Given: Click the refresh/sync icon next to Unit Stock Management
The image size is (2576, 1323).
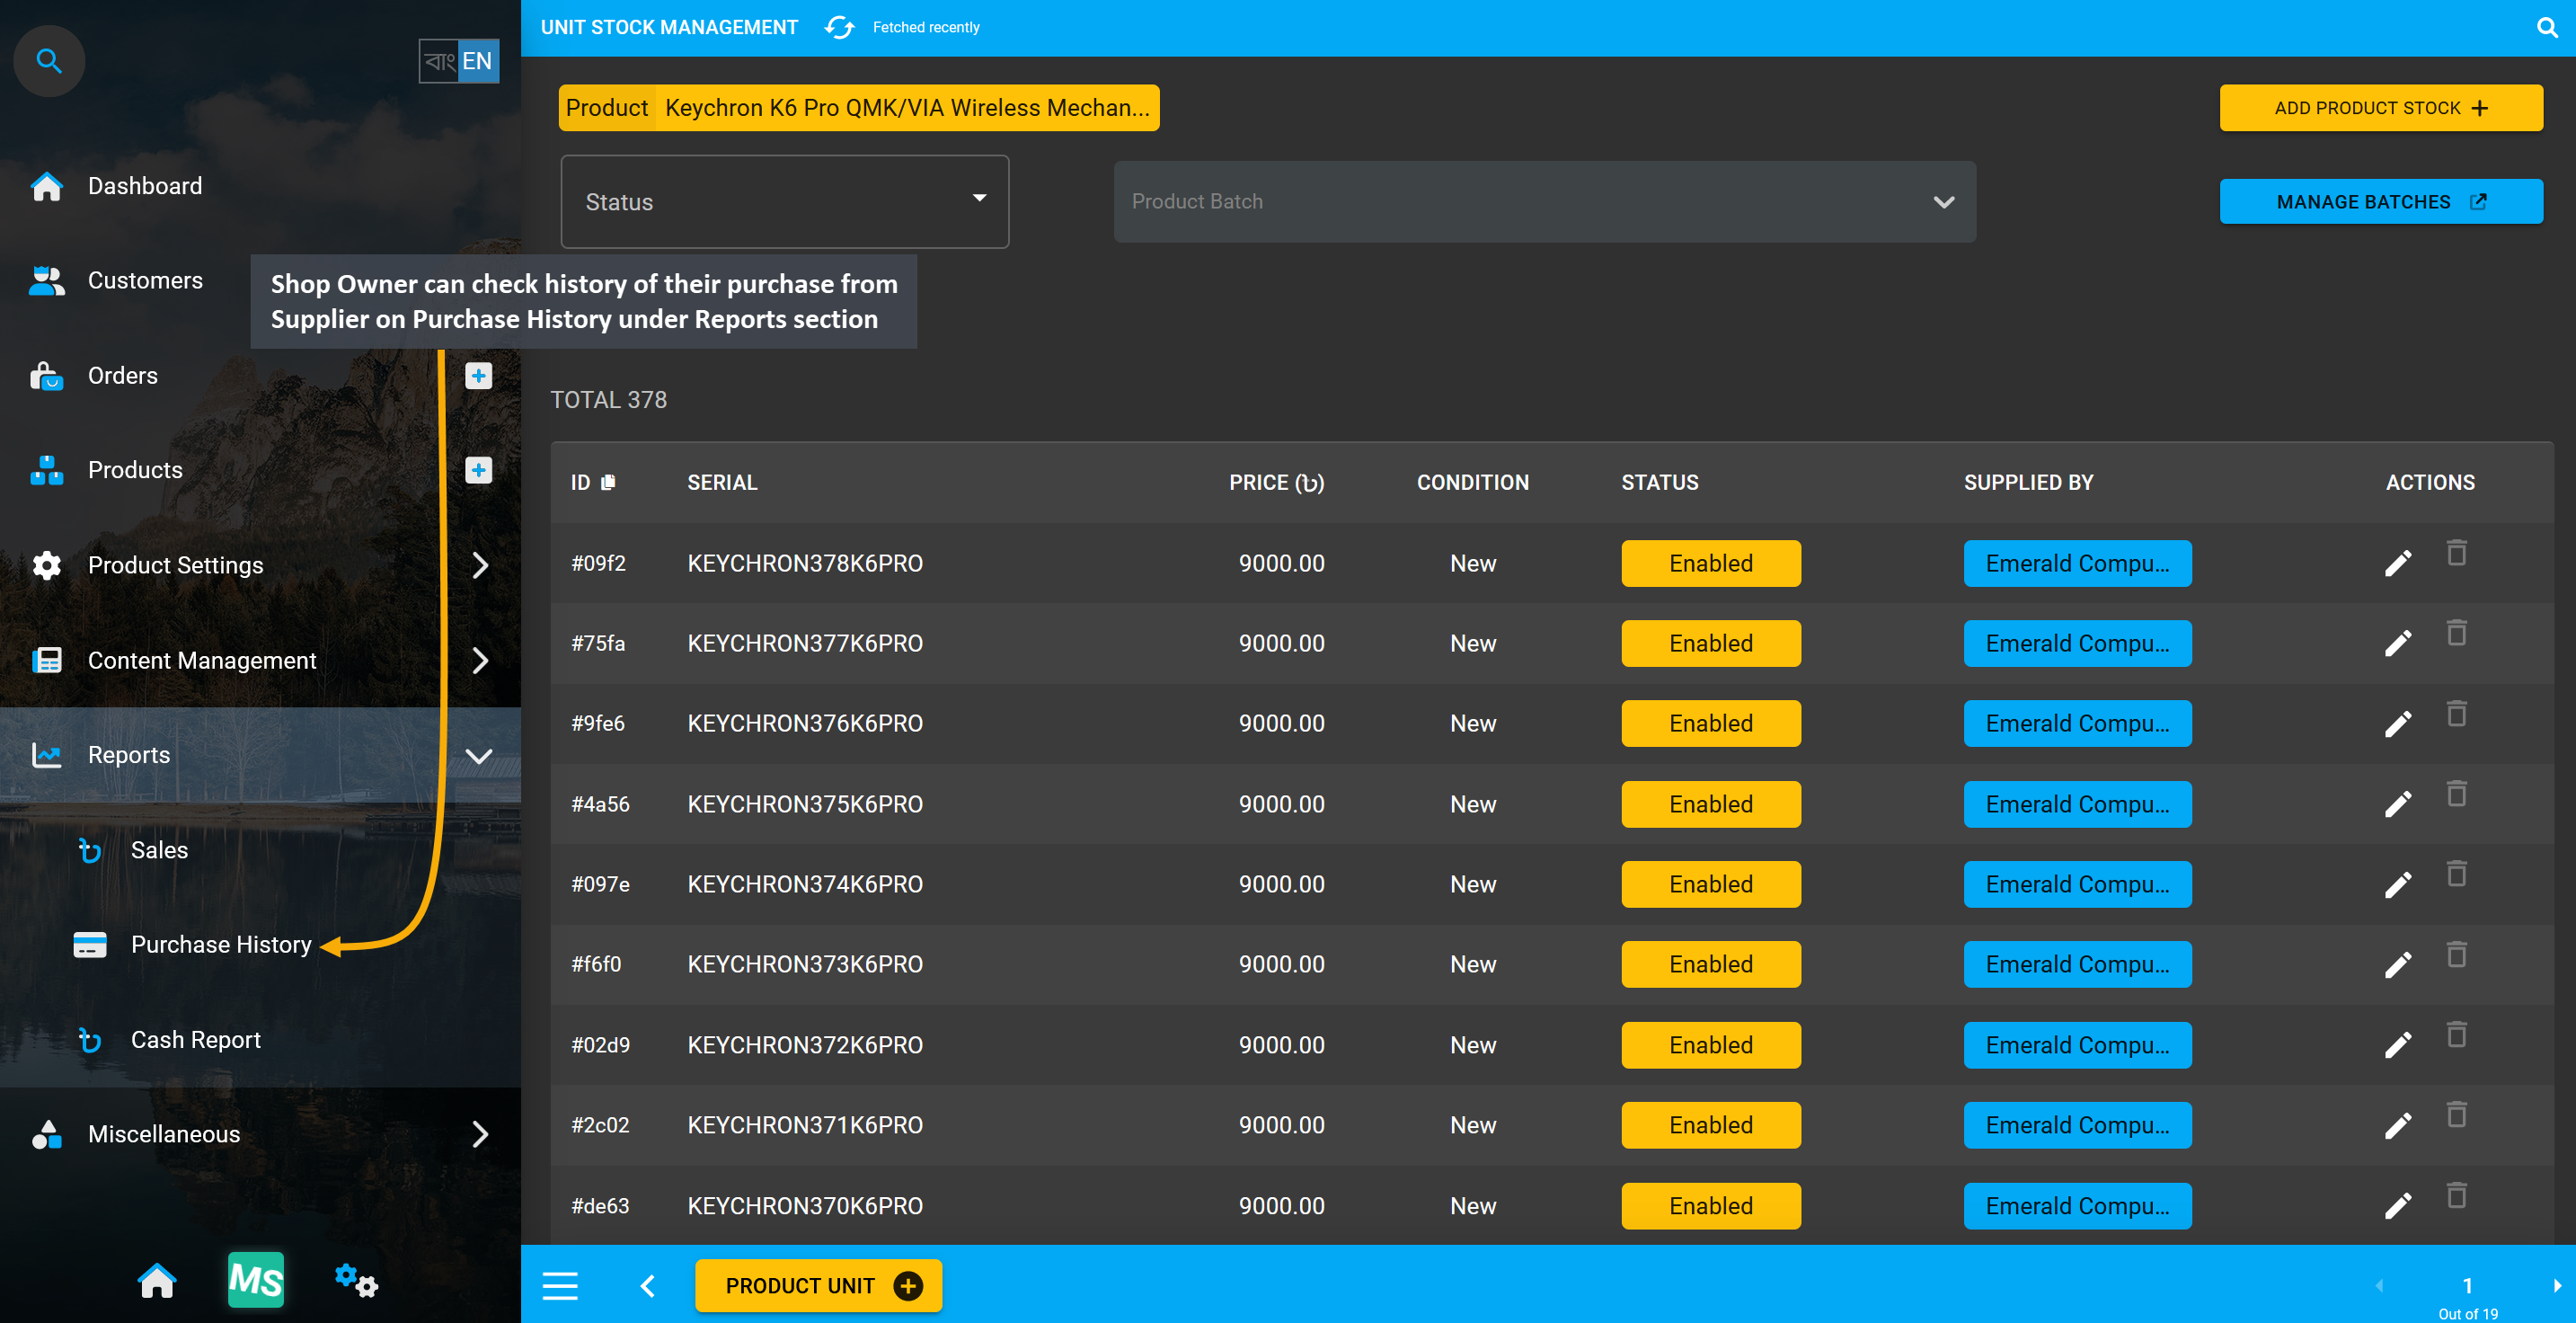Looking at the screenshot, I should pos(838,27).
